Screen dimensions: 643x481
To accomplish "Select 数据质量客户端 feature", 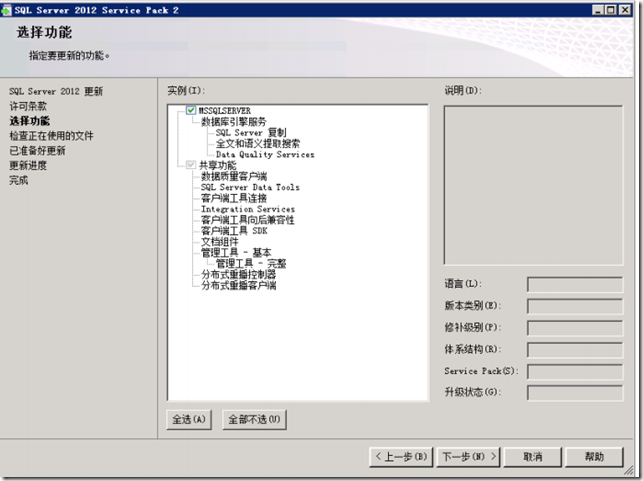I will pyautogui.click(x=234, y=176).
